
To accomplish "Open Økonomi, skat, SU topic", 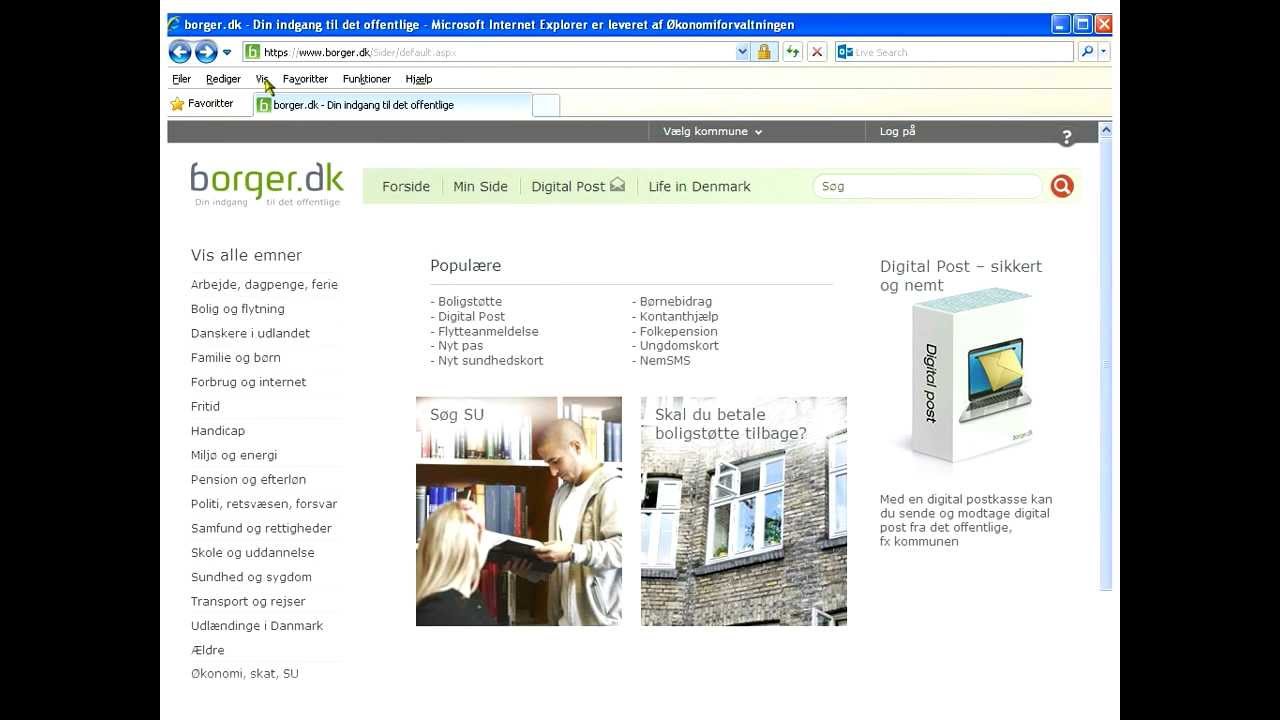I will pos(245,674).
